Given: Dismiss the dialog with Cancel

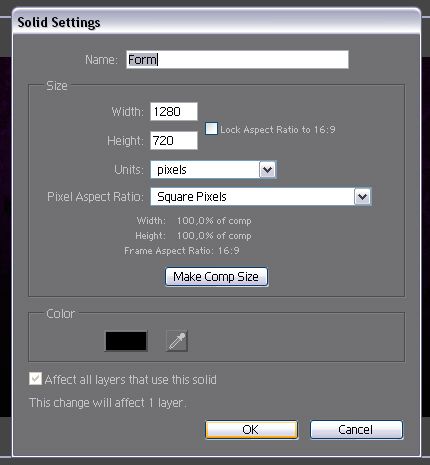Looking at the screenshot, I should (356, 430).
